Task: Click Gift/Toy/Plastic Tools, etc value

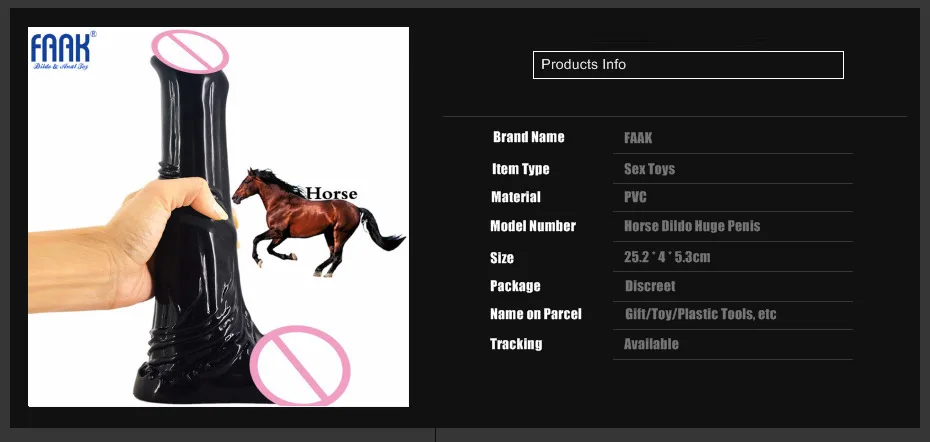Action: point(700,314)
